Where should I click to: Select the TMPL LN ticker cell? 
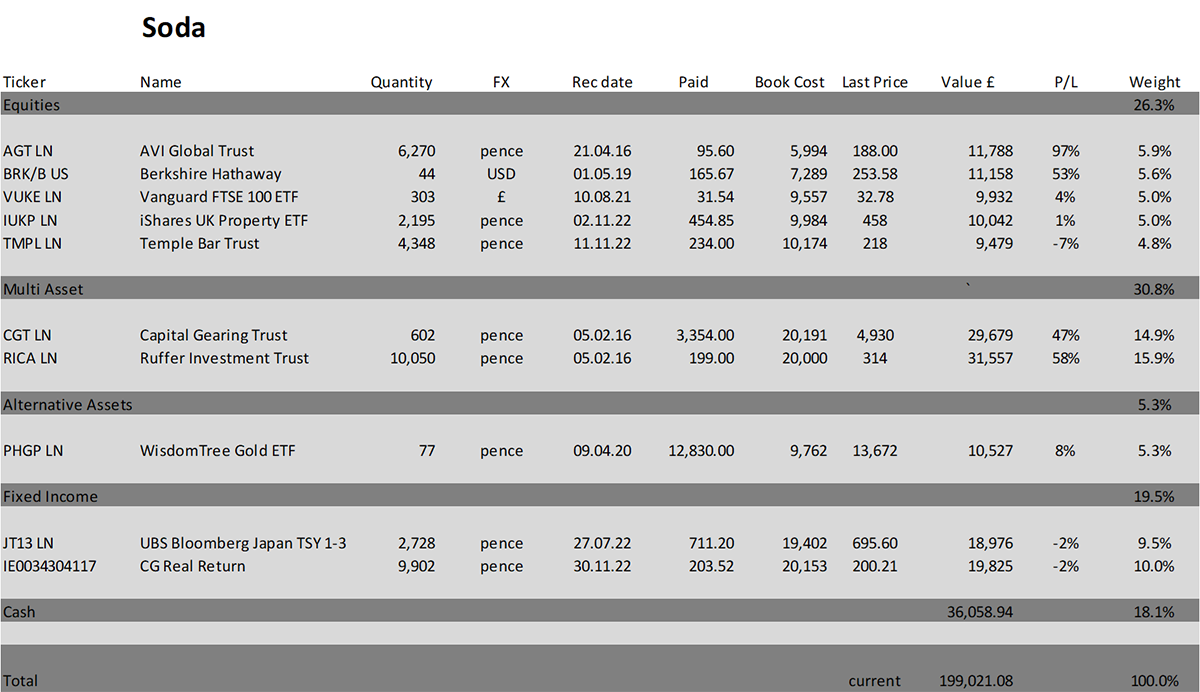[33, 243]
